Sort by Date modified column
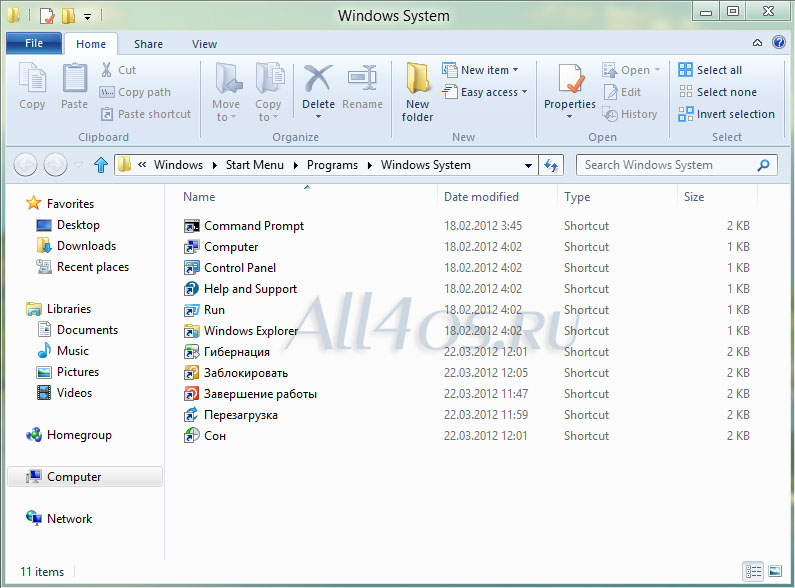The image size is (795, 588). point(481,197)
